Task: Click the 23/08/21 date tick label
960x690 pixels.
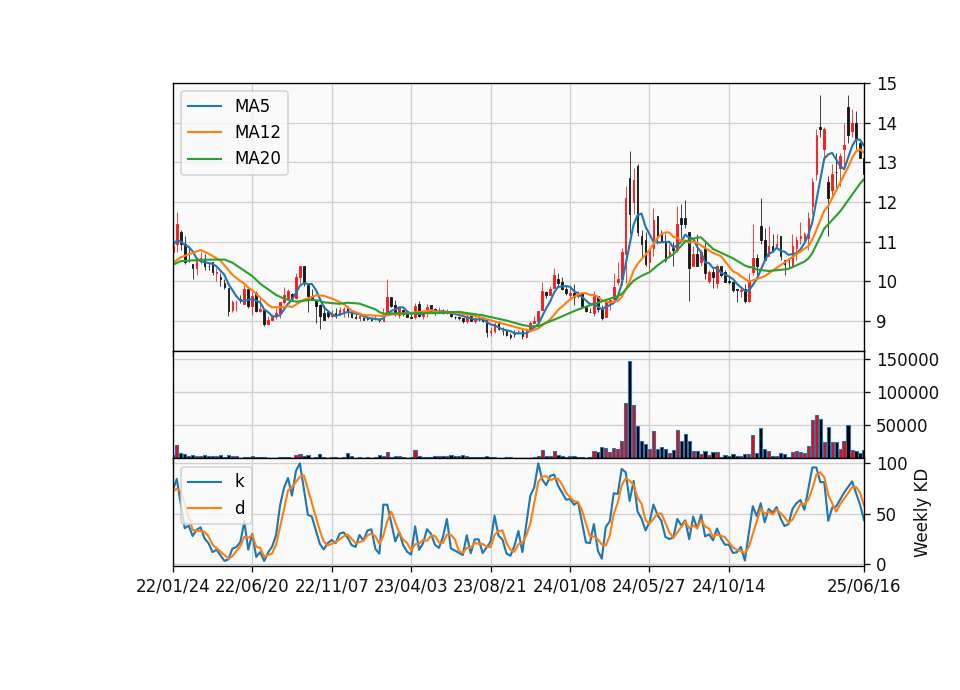Action: pos(490,587)
